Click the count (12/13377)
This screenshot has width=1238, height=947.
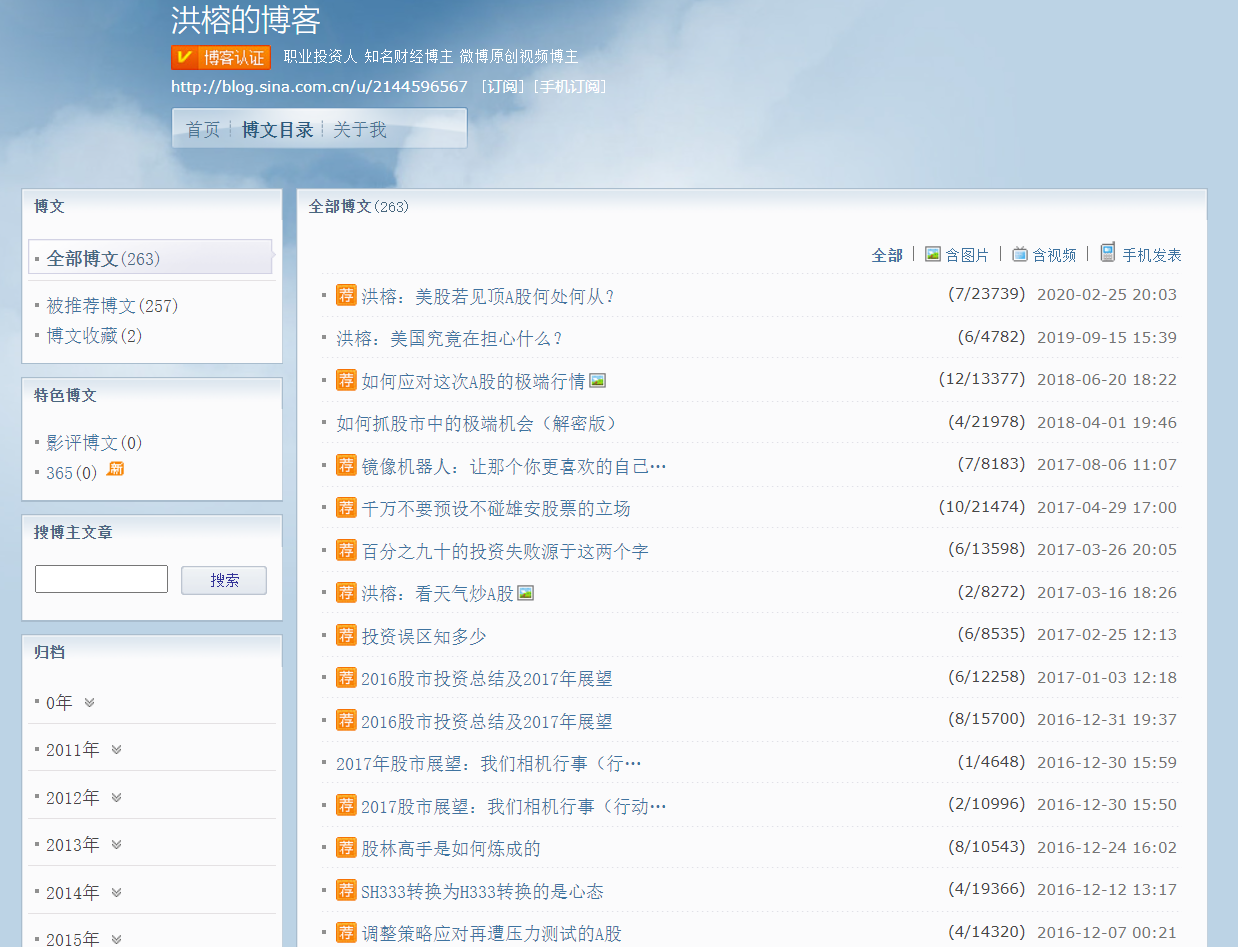tap(982, 379)
